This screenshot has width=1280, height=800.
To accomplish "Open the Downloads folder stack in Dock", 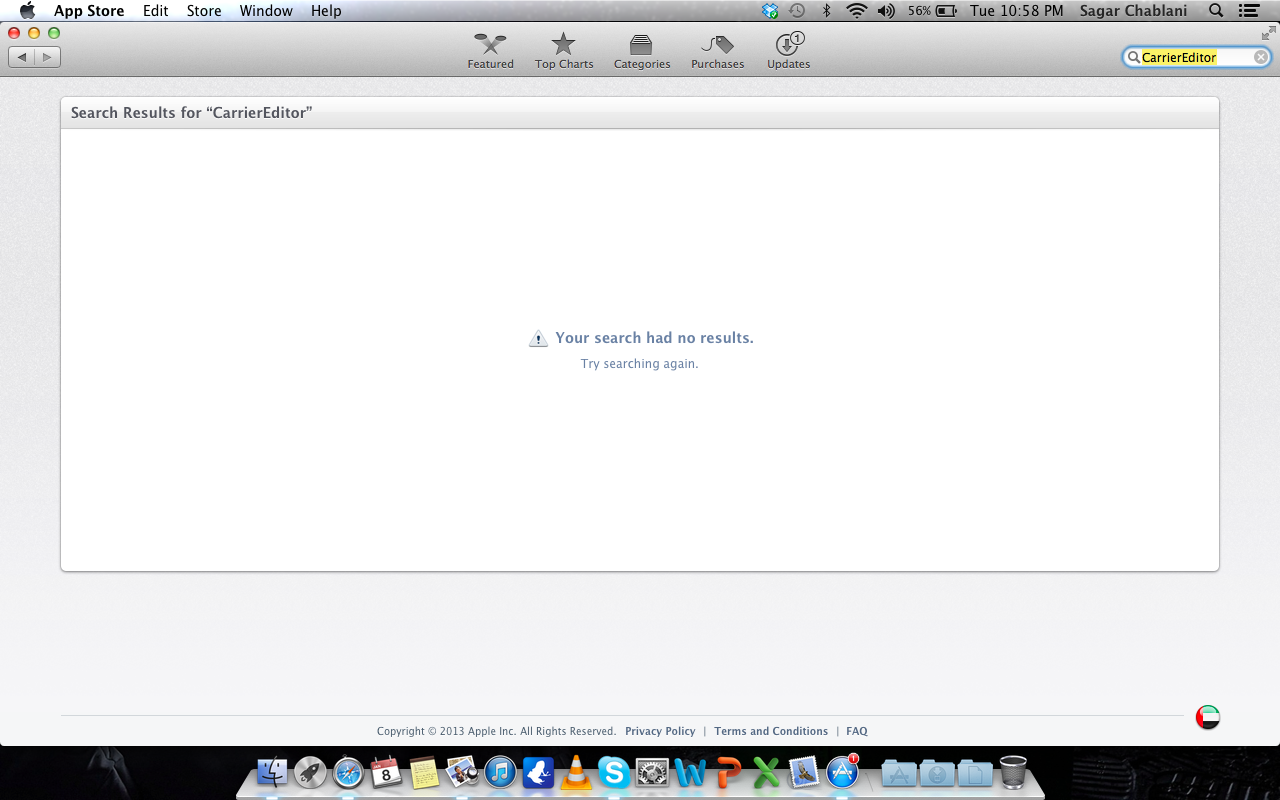I will coord(937,773).
